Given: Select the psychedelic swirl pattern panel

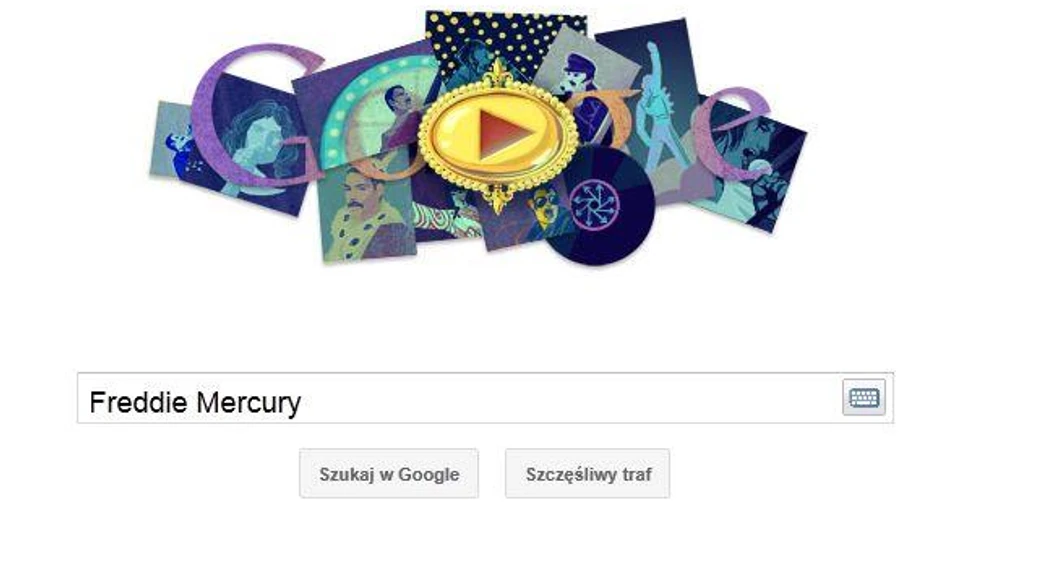Looking at the screenshot, I should (445, 217).
